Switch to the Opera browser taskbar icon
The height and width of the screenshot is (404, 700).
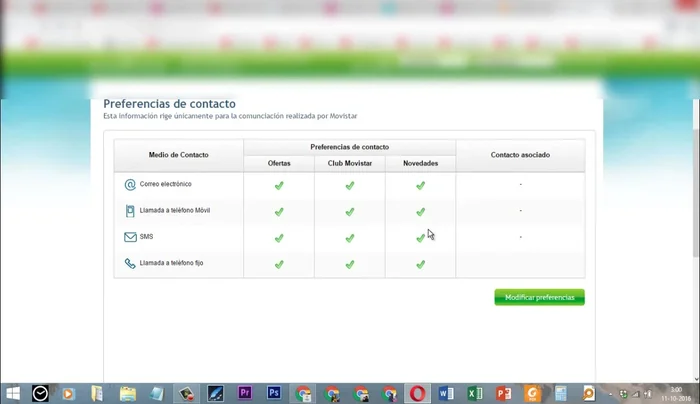coord(417,393)
